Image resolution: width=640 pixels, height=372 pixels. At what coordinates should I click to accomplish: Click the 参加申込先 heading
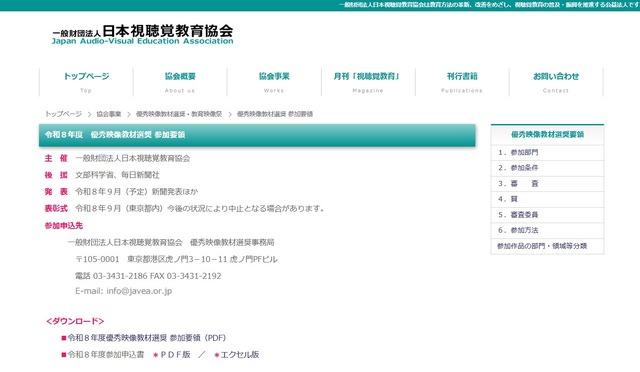tap(64, 225)
